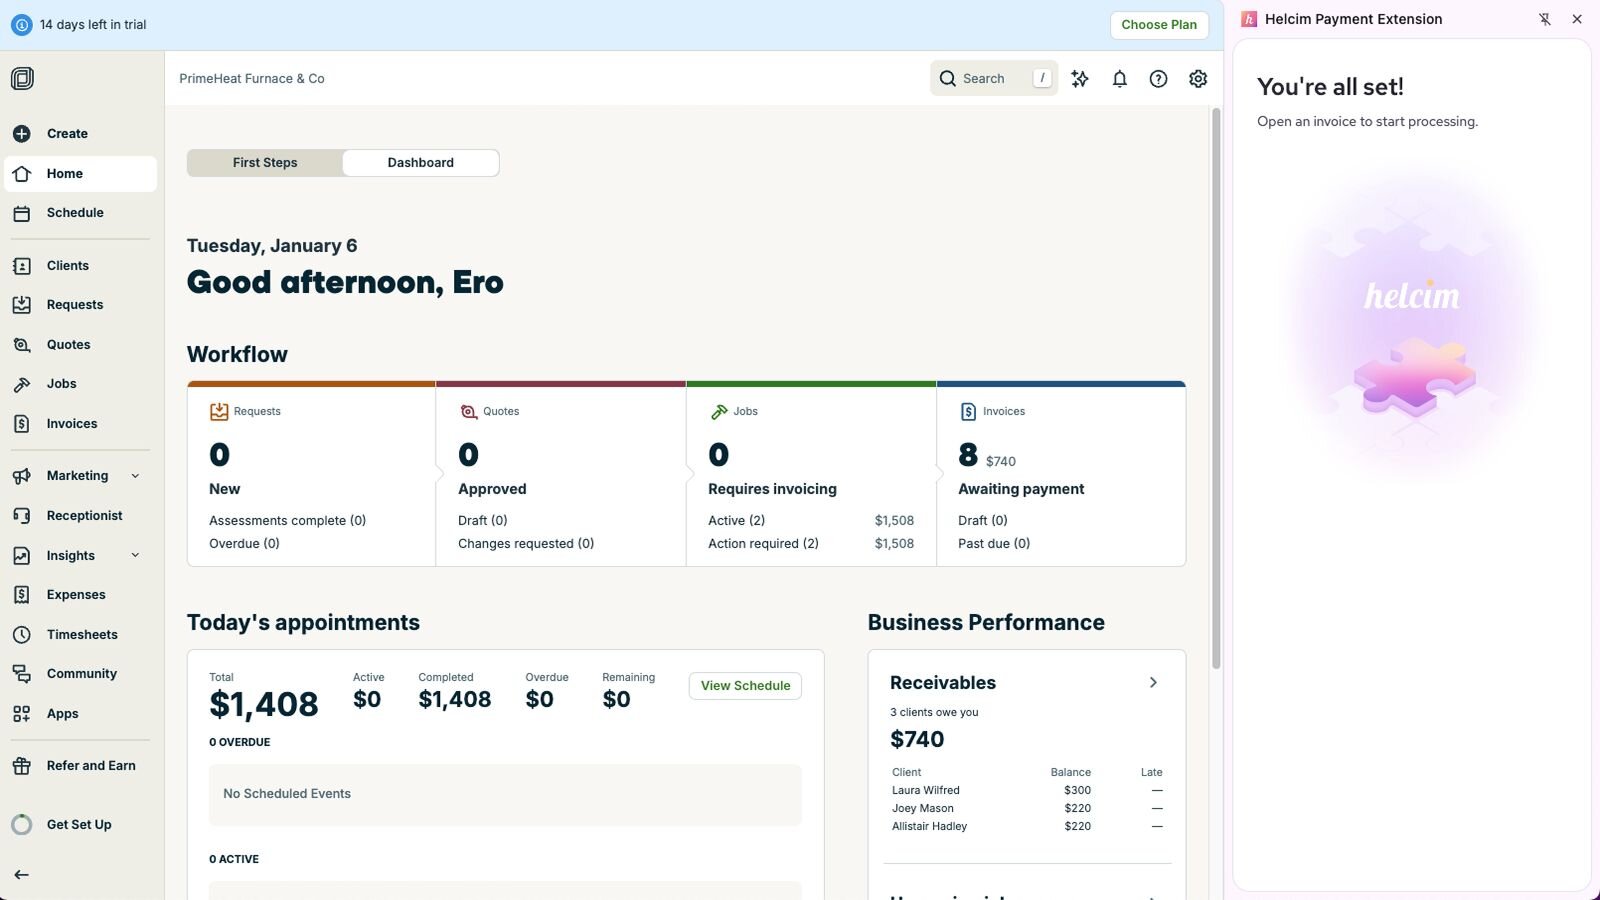Go to Invoices in the sidebar
Image resolution: width=1600 pixels, height=900 pixels.
(x=72, y=424)
